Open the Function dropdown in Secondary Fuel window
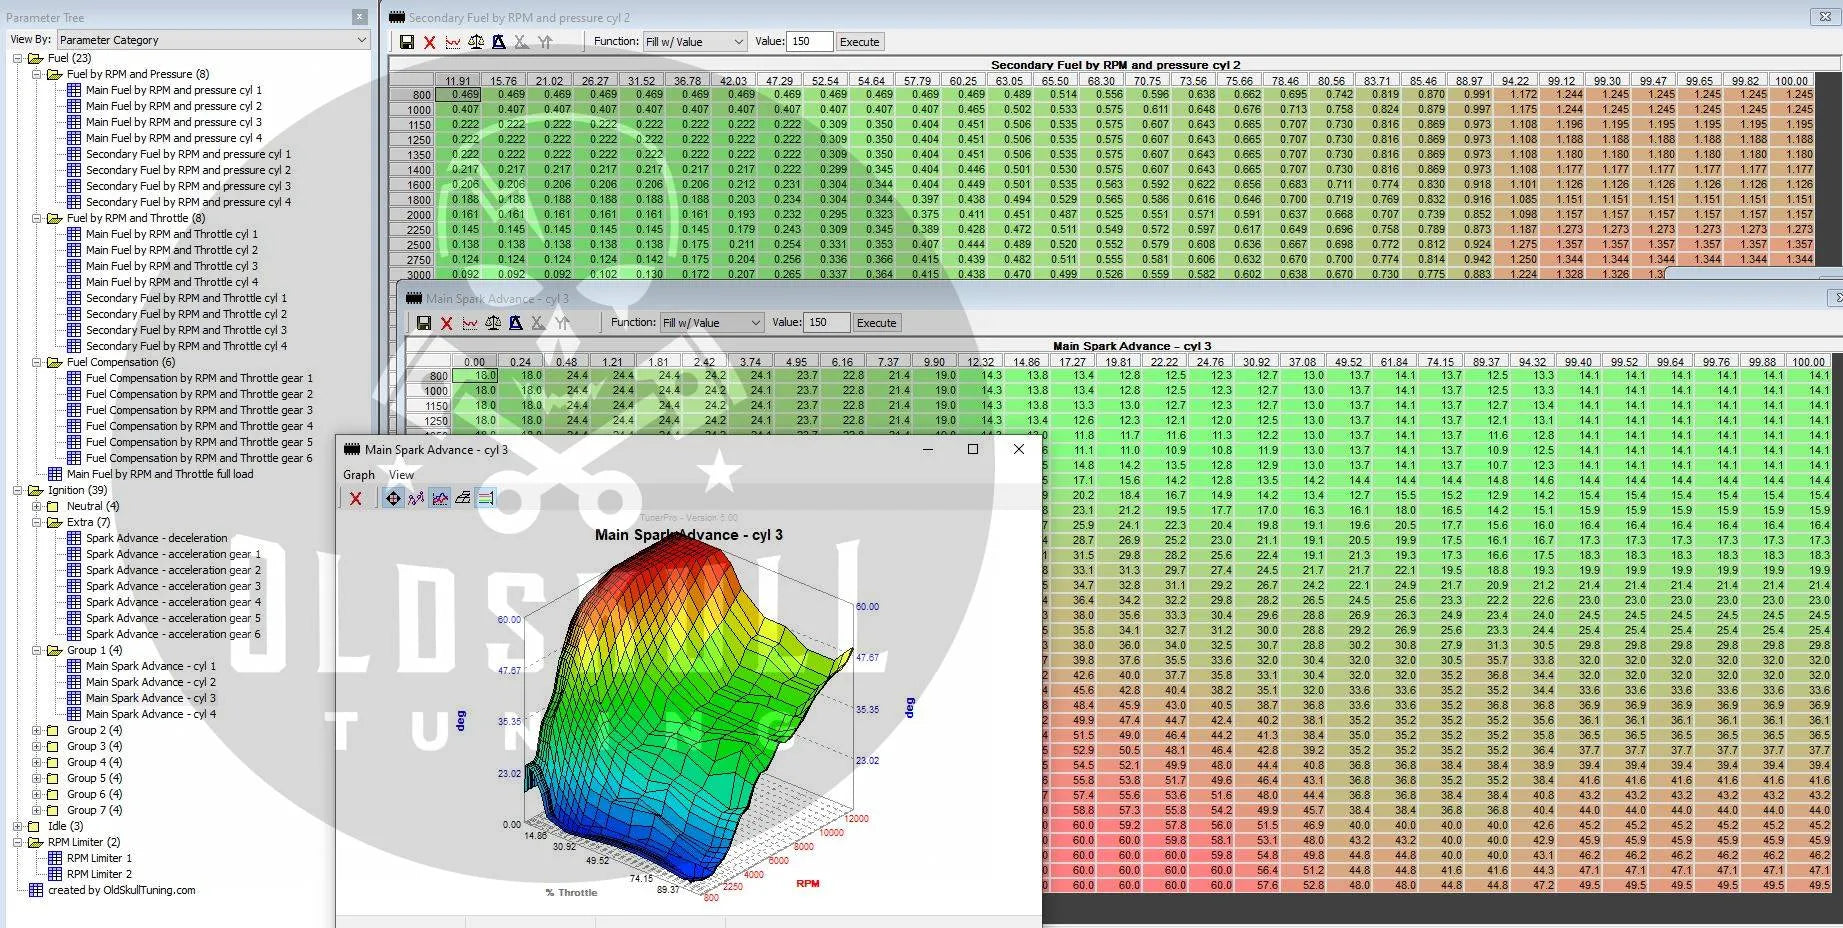Viewport: 1843px width, 928px height. point(695,42)
